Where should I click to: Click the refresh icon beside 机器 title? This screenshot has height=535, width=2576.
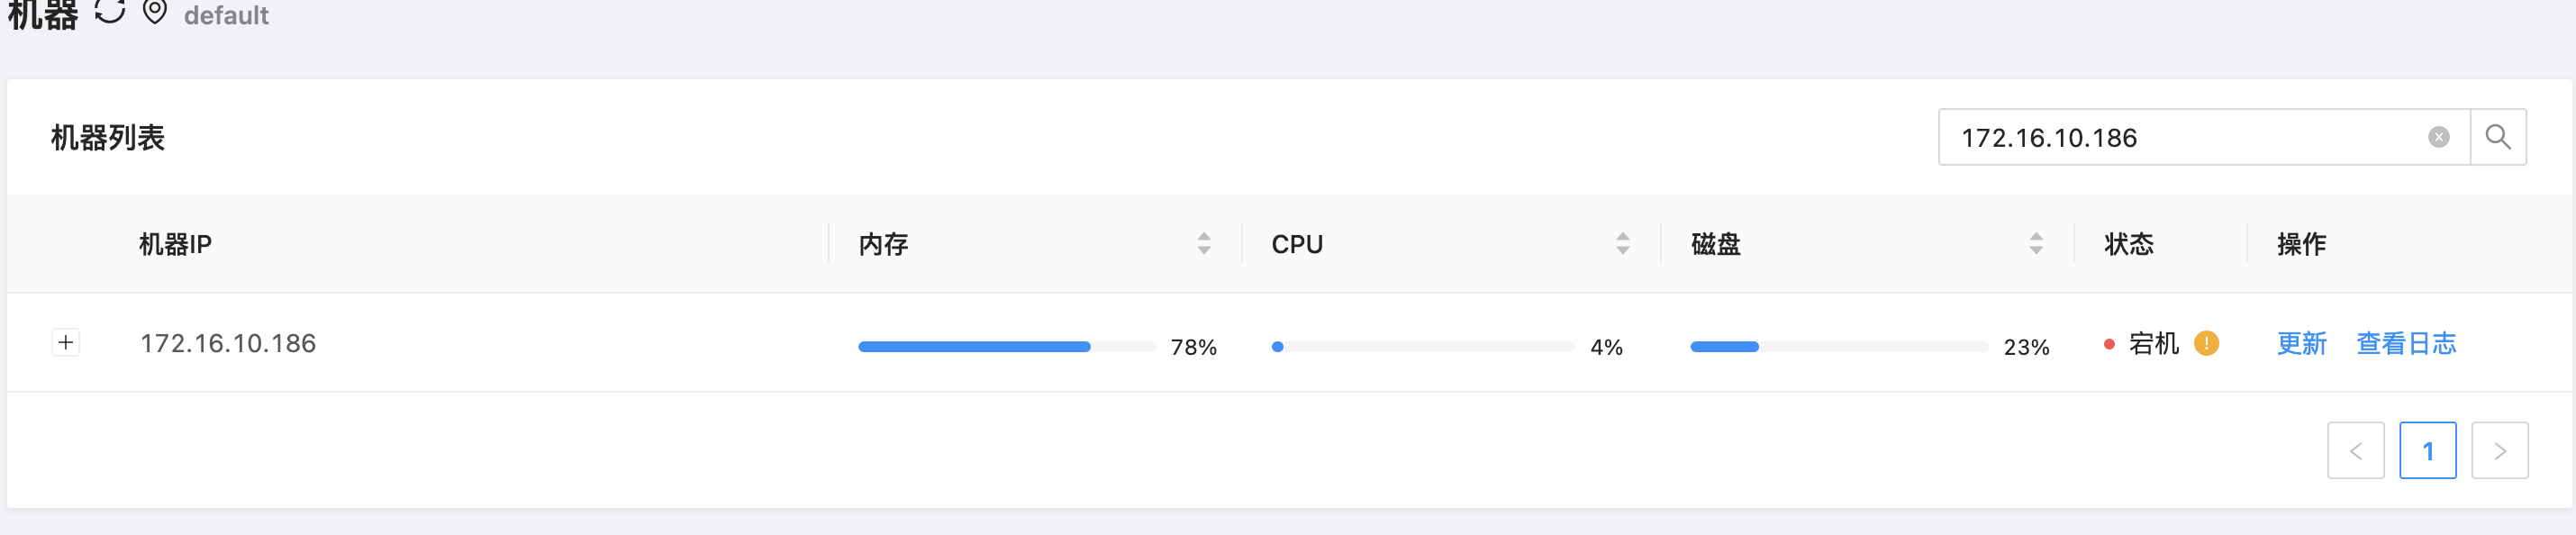110,12
